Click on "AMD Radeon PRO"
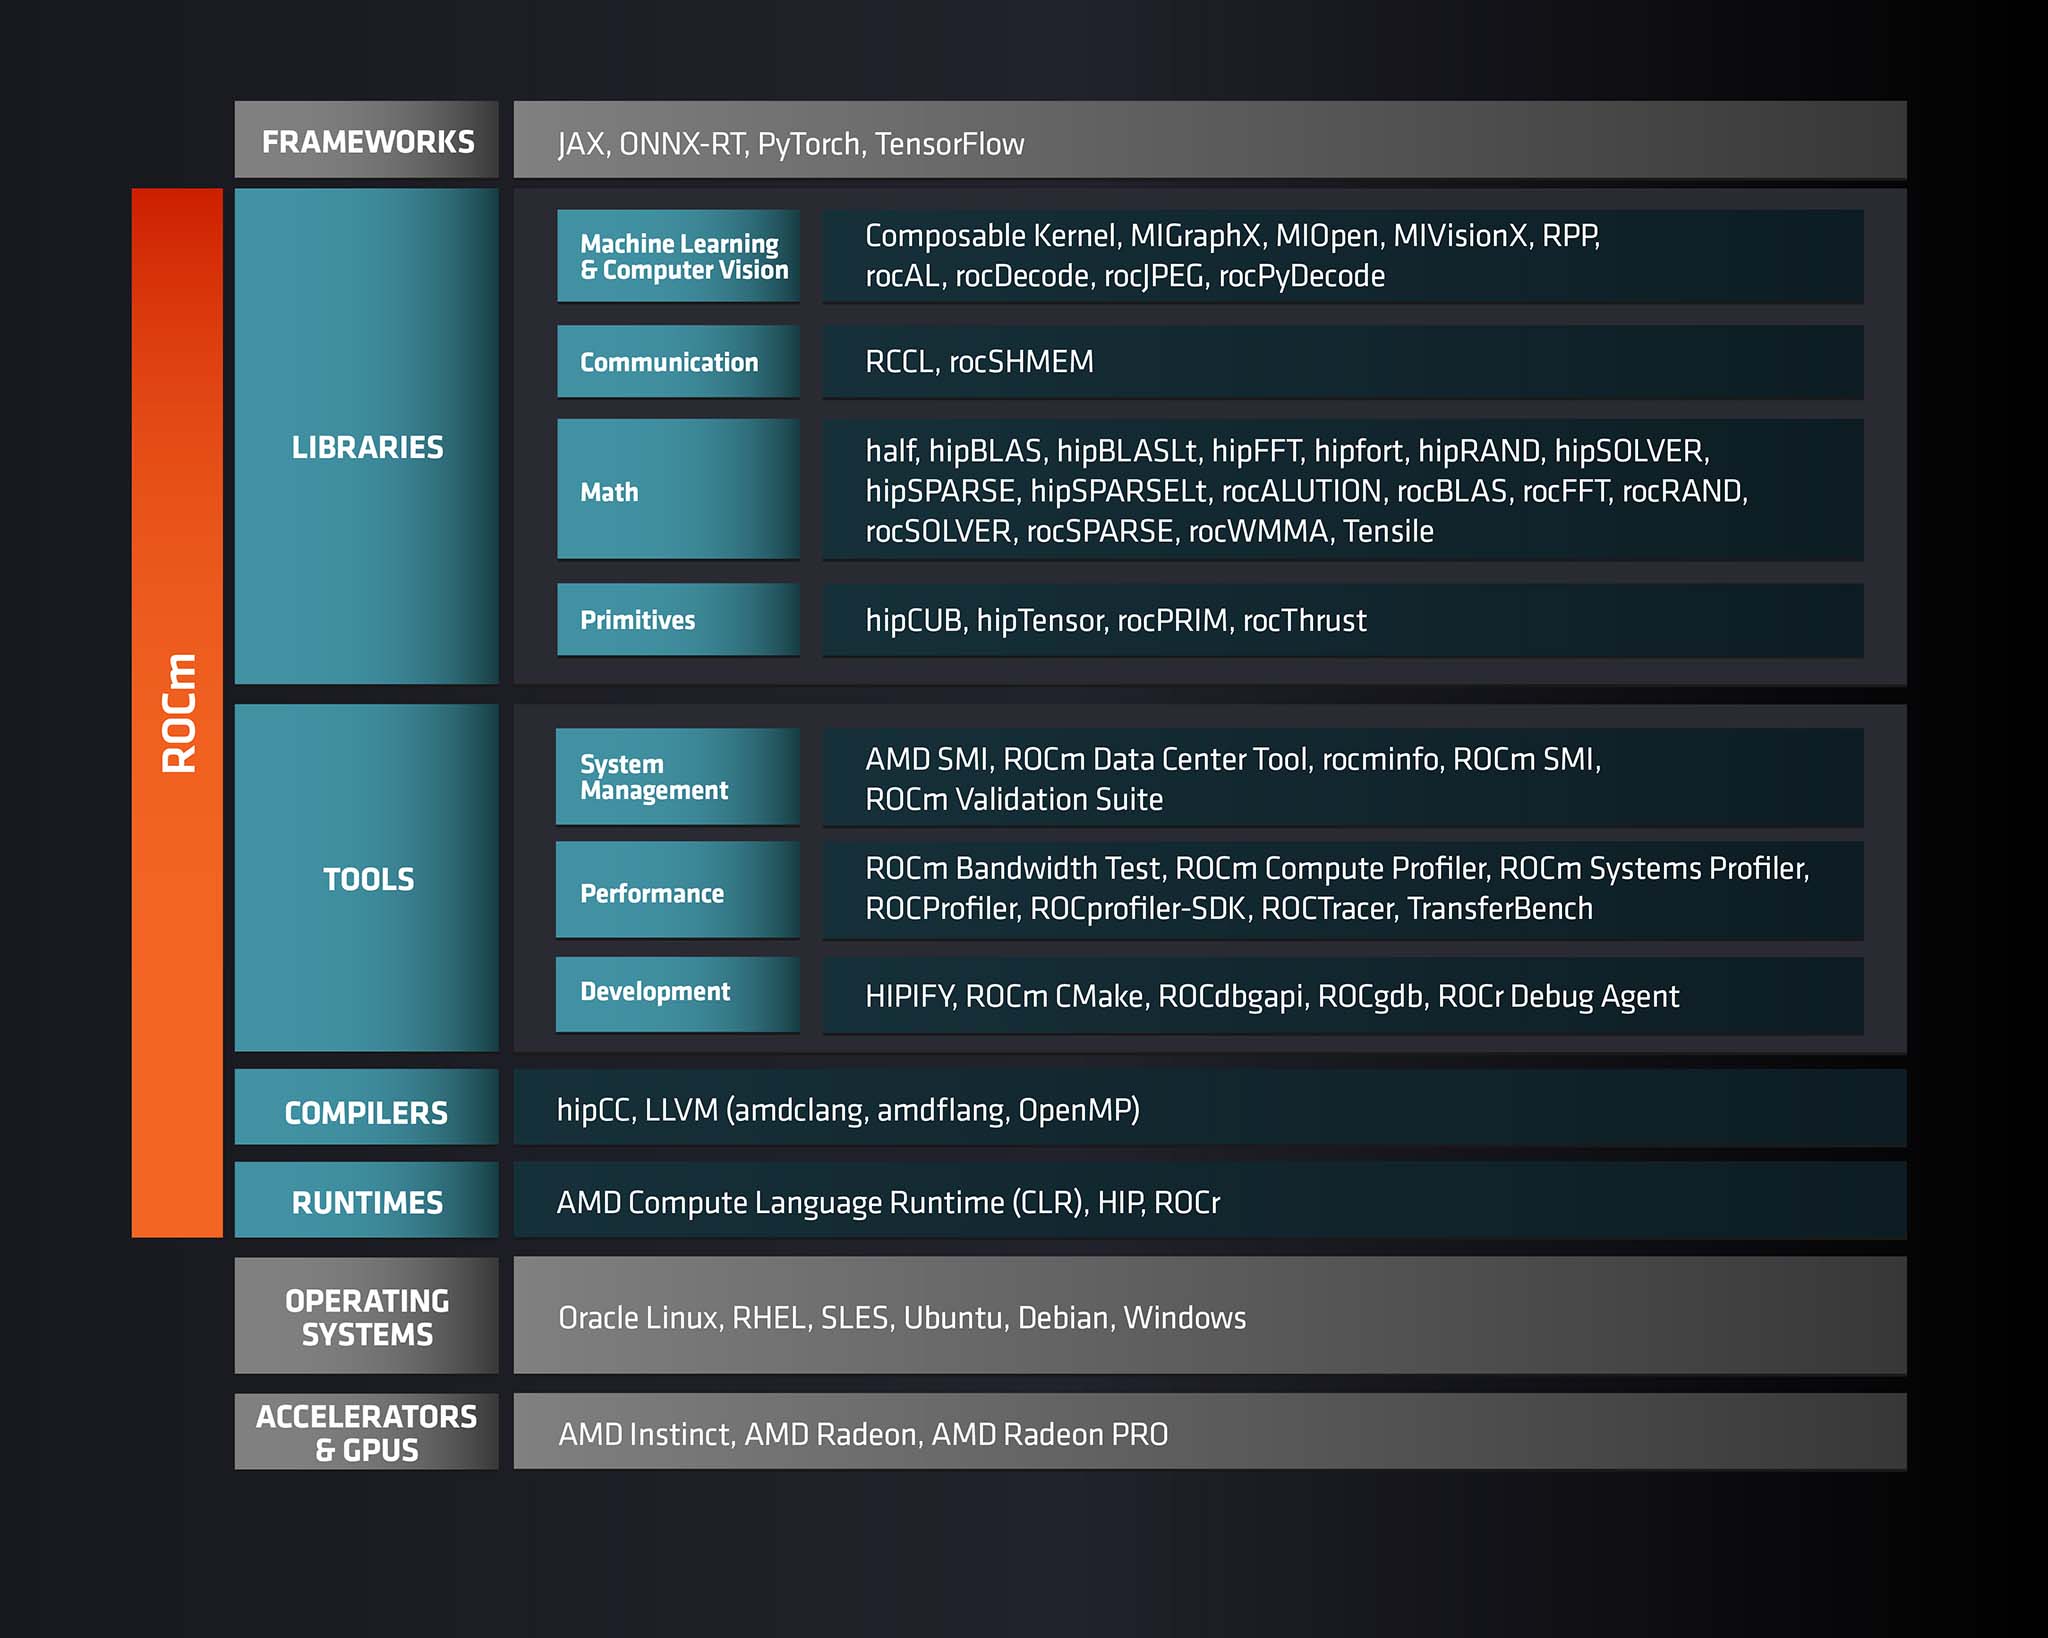Screen dimensions: 2048x1638 1050,1435
